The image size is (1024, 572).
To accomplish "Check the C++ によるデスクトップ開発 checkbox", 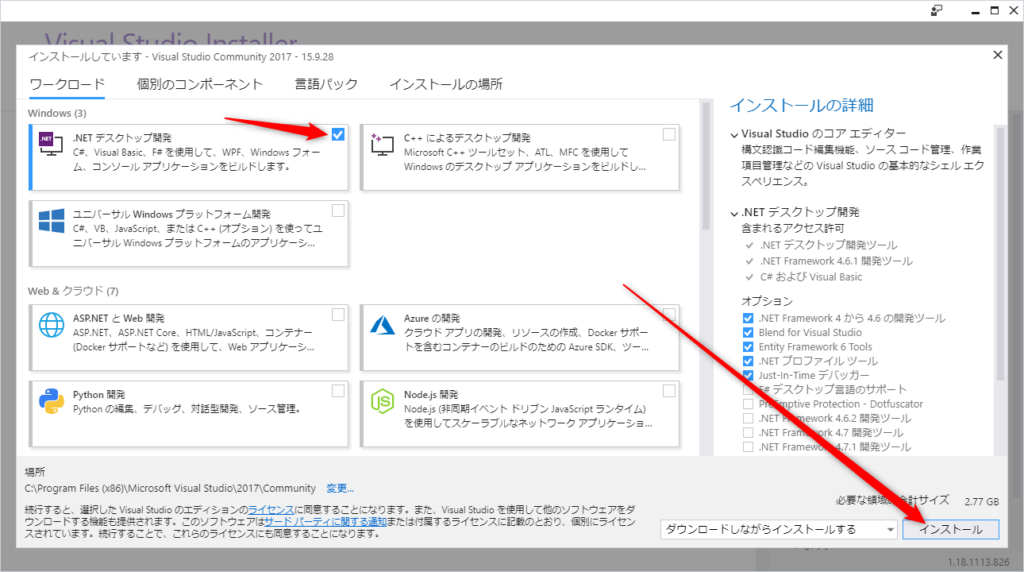I will click(669, 135).
